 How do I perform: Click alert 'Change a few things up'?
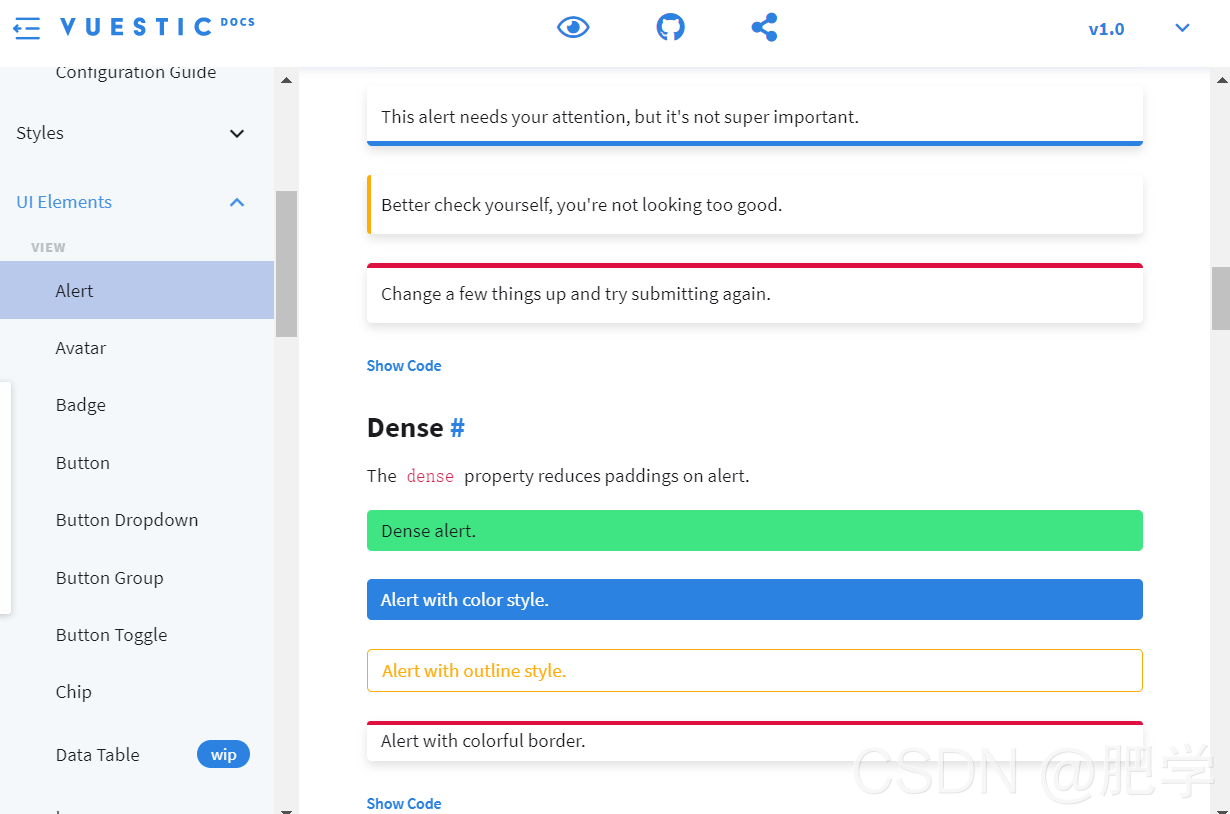pos(755,293)
